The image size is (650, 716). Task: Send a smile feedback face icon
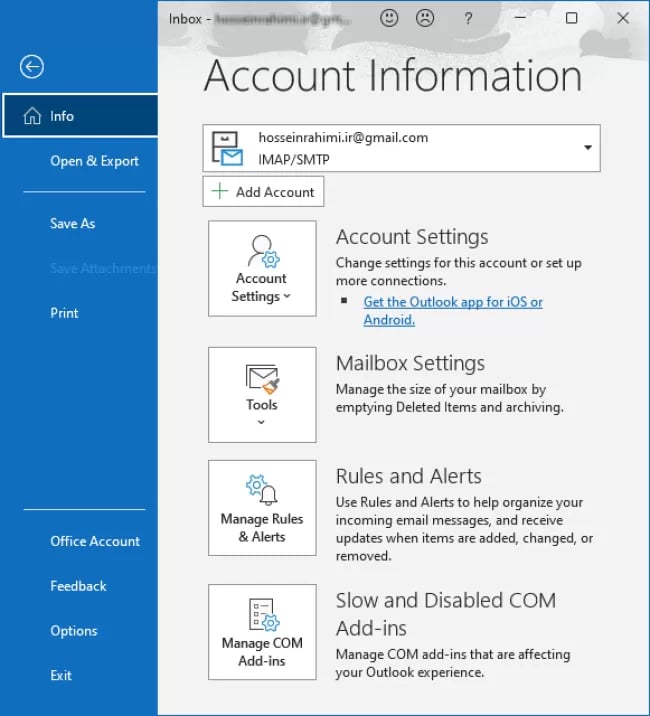tap(389, 18)
